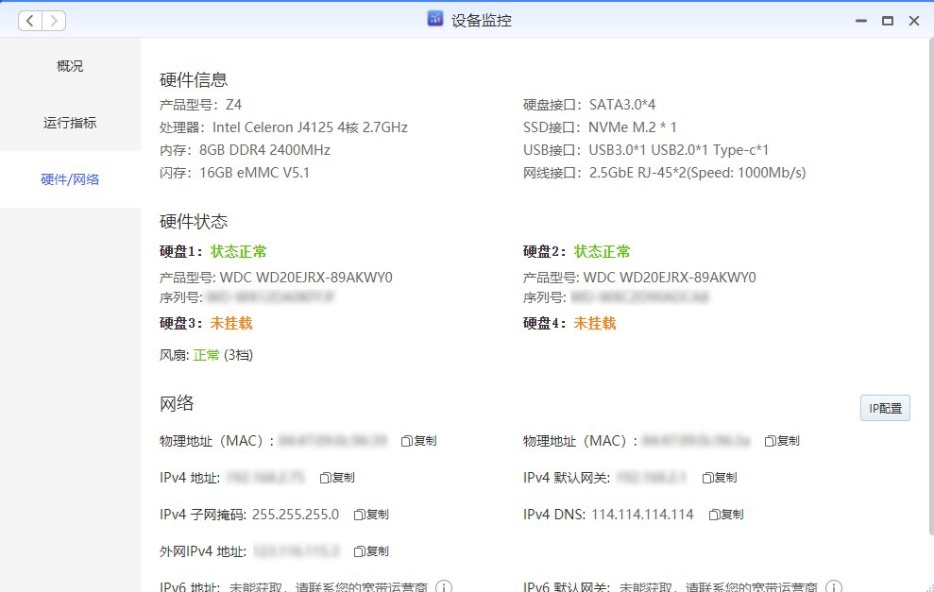The height and width of the screenshot is (592, 934).
Task: Click 硬盘1 状态正常 status text
Action: click(238, 252)
